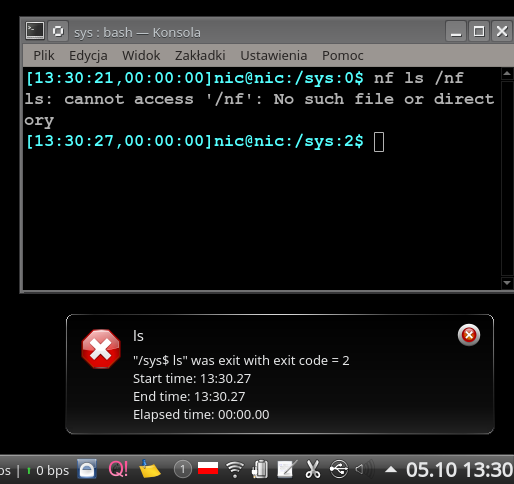Open the pink Q! tray application
The image size is (514, 484).
tap(118, 469)
